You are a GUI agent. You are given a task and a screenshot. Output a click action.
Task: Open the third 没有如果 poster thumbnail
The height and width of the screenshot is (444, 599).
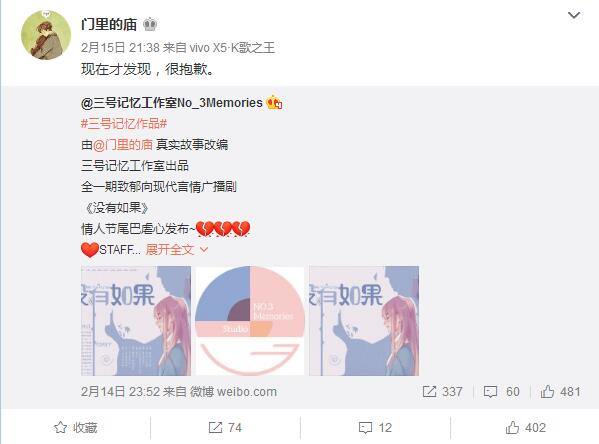click(x=364, y=321)
